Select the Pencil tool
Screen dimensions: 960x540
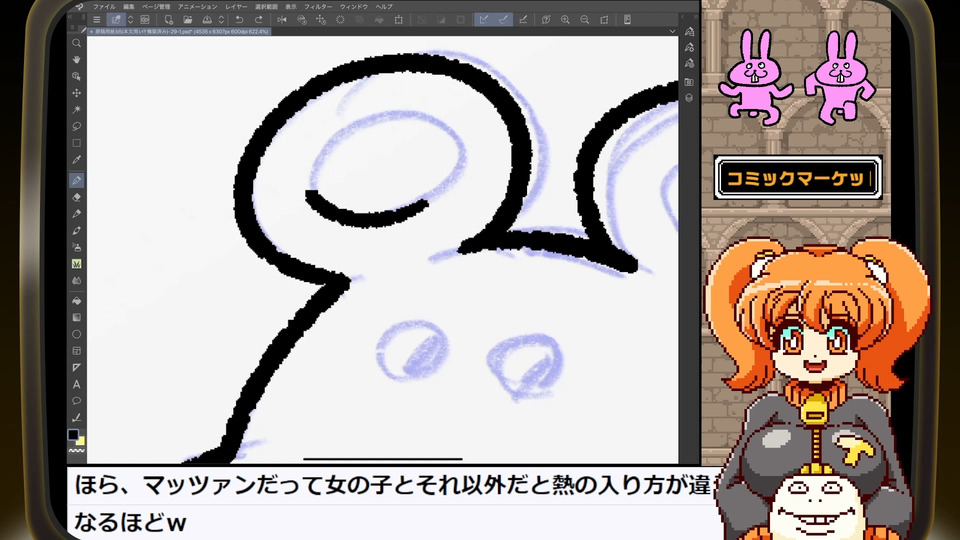point(77,214)
